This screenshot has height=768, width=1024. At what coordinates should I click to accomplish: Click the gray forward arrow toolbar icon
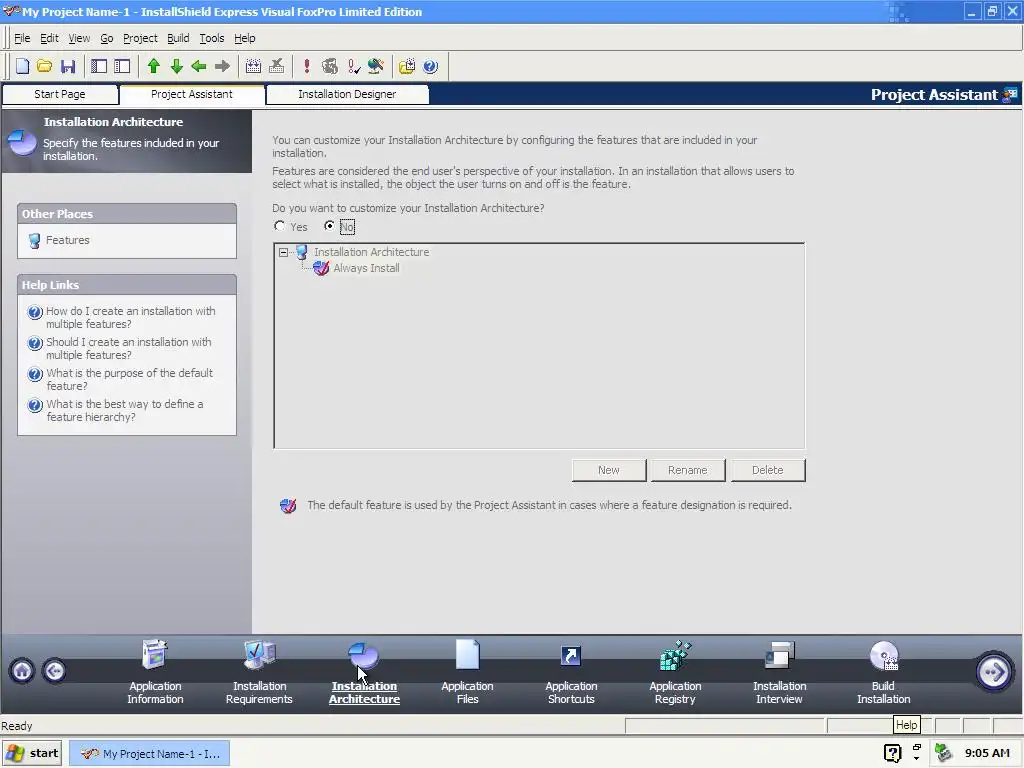tap(222, 66)
